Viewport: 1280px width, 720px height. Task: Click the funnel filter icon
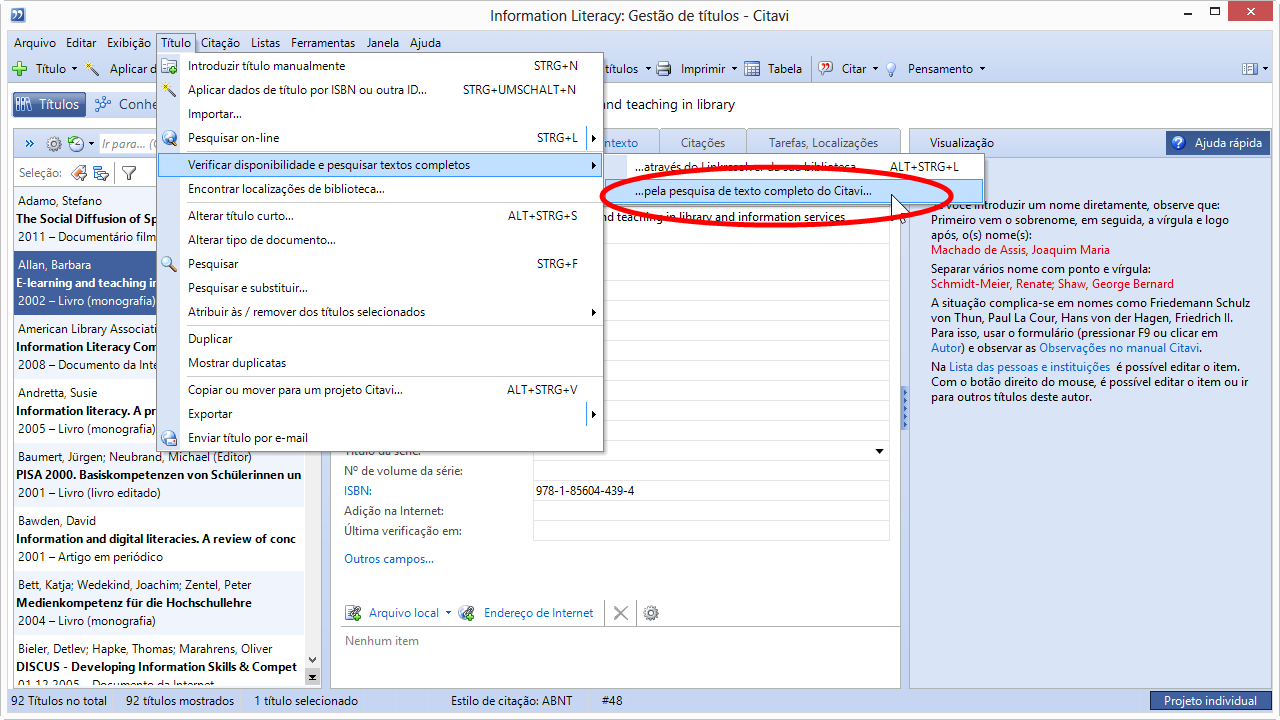point(129,173)
